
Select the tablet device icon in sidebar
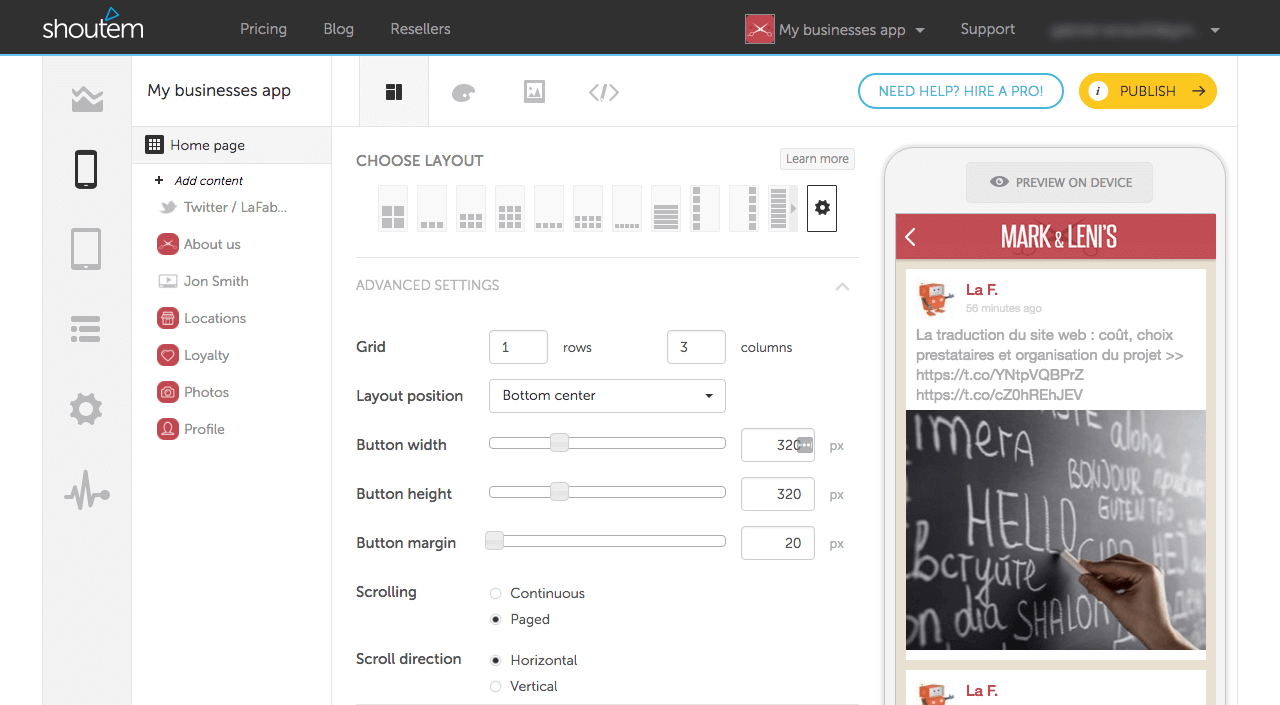[86, 249]
